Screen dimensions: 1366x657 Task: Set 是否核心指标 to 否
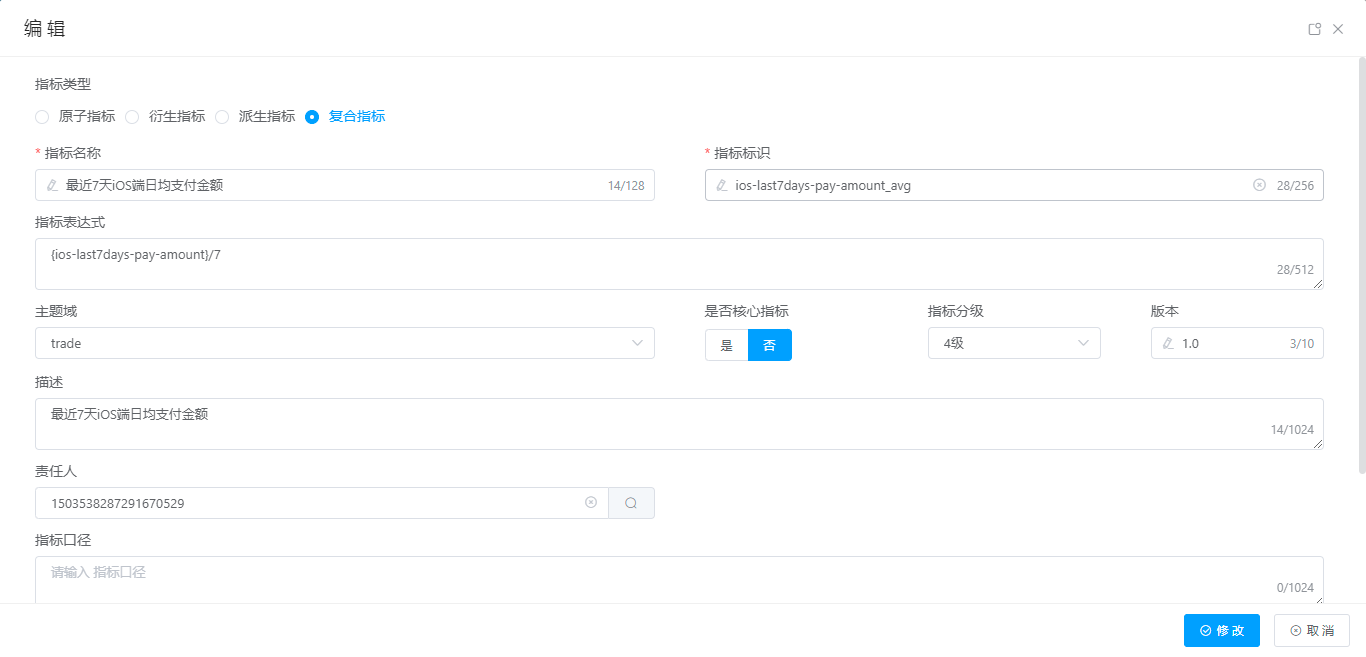pyautogui.click(x=769, y=345)
